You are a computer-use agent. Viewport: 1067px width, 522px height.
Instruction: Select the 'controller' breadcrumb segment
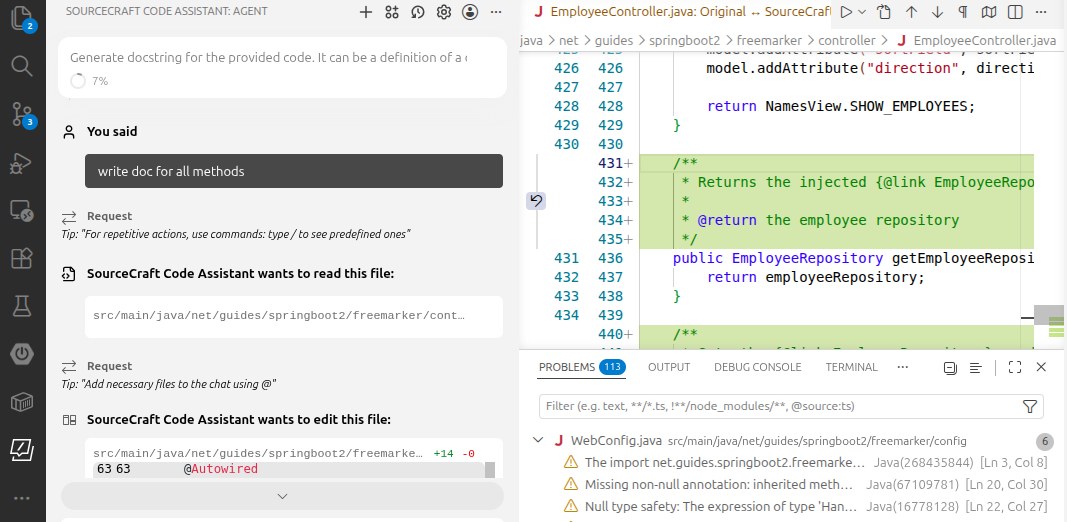pyautogui.click(x=847, y=40)
